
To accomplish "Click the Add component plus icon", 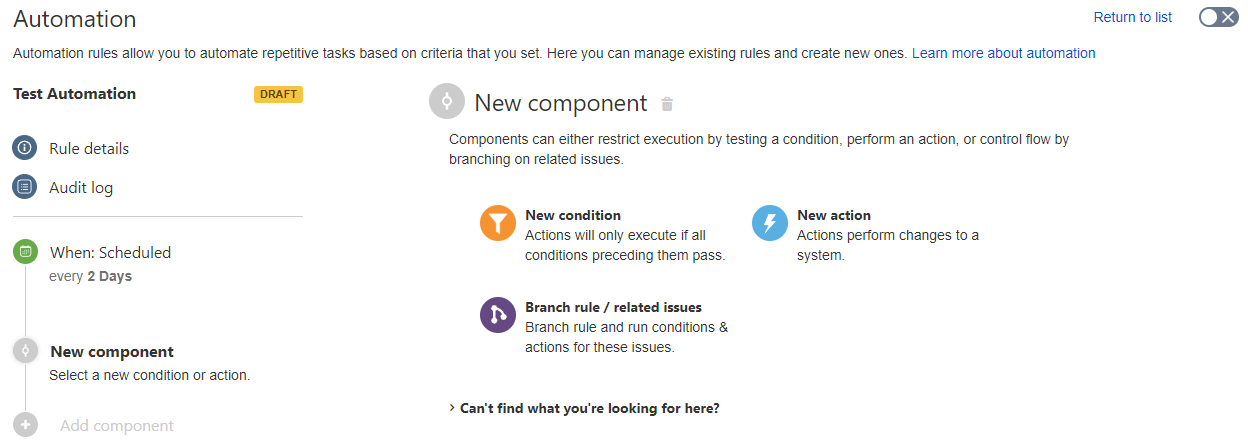I will pos(25,425).
